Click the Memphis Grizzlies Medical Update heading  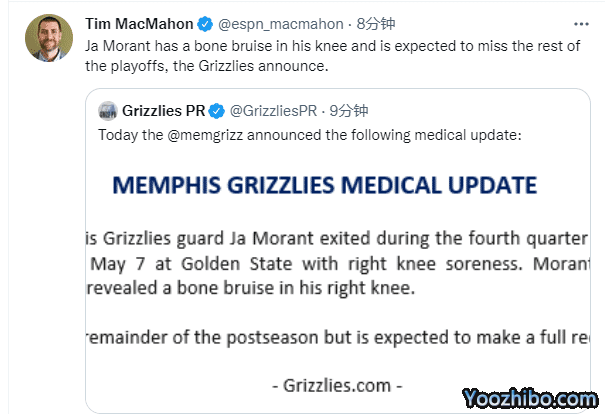tap(325, 185)
